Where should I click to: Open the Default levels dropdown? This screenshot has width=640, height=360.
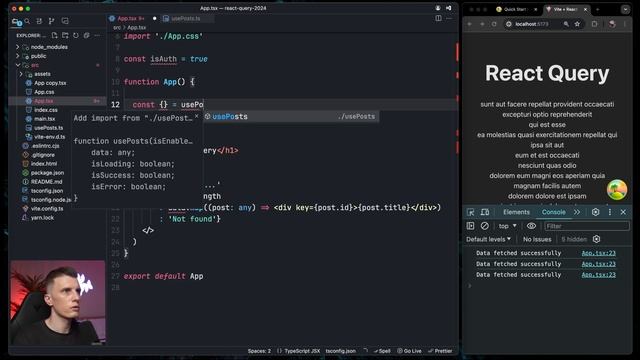[489, 239]
